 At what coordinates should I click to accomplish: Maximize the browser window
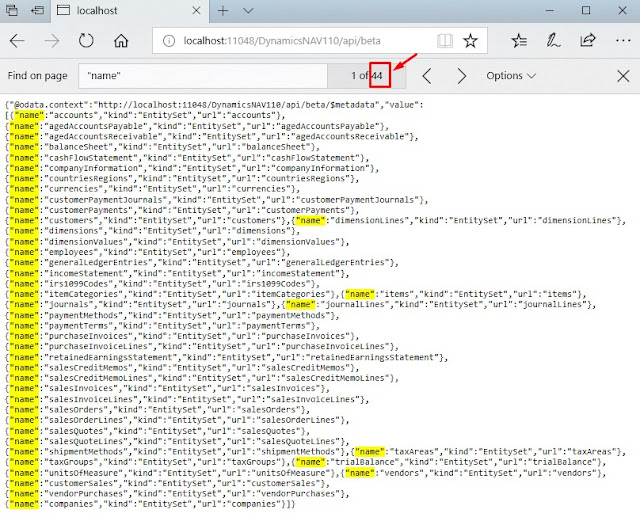click(586, 10)
